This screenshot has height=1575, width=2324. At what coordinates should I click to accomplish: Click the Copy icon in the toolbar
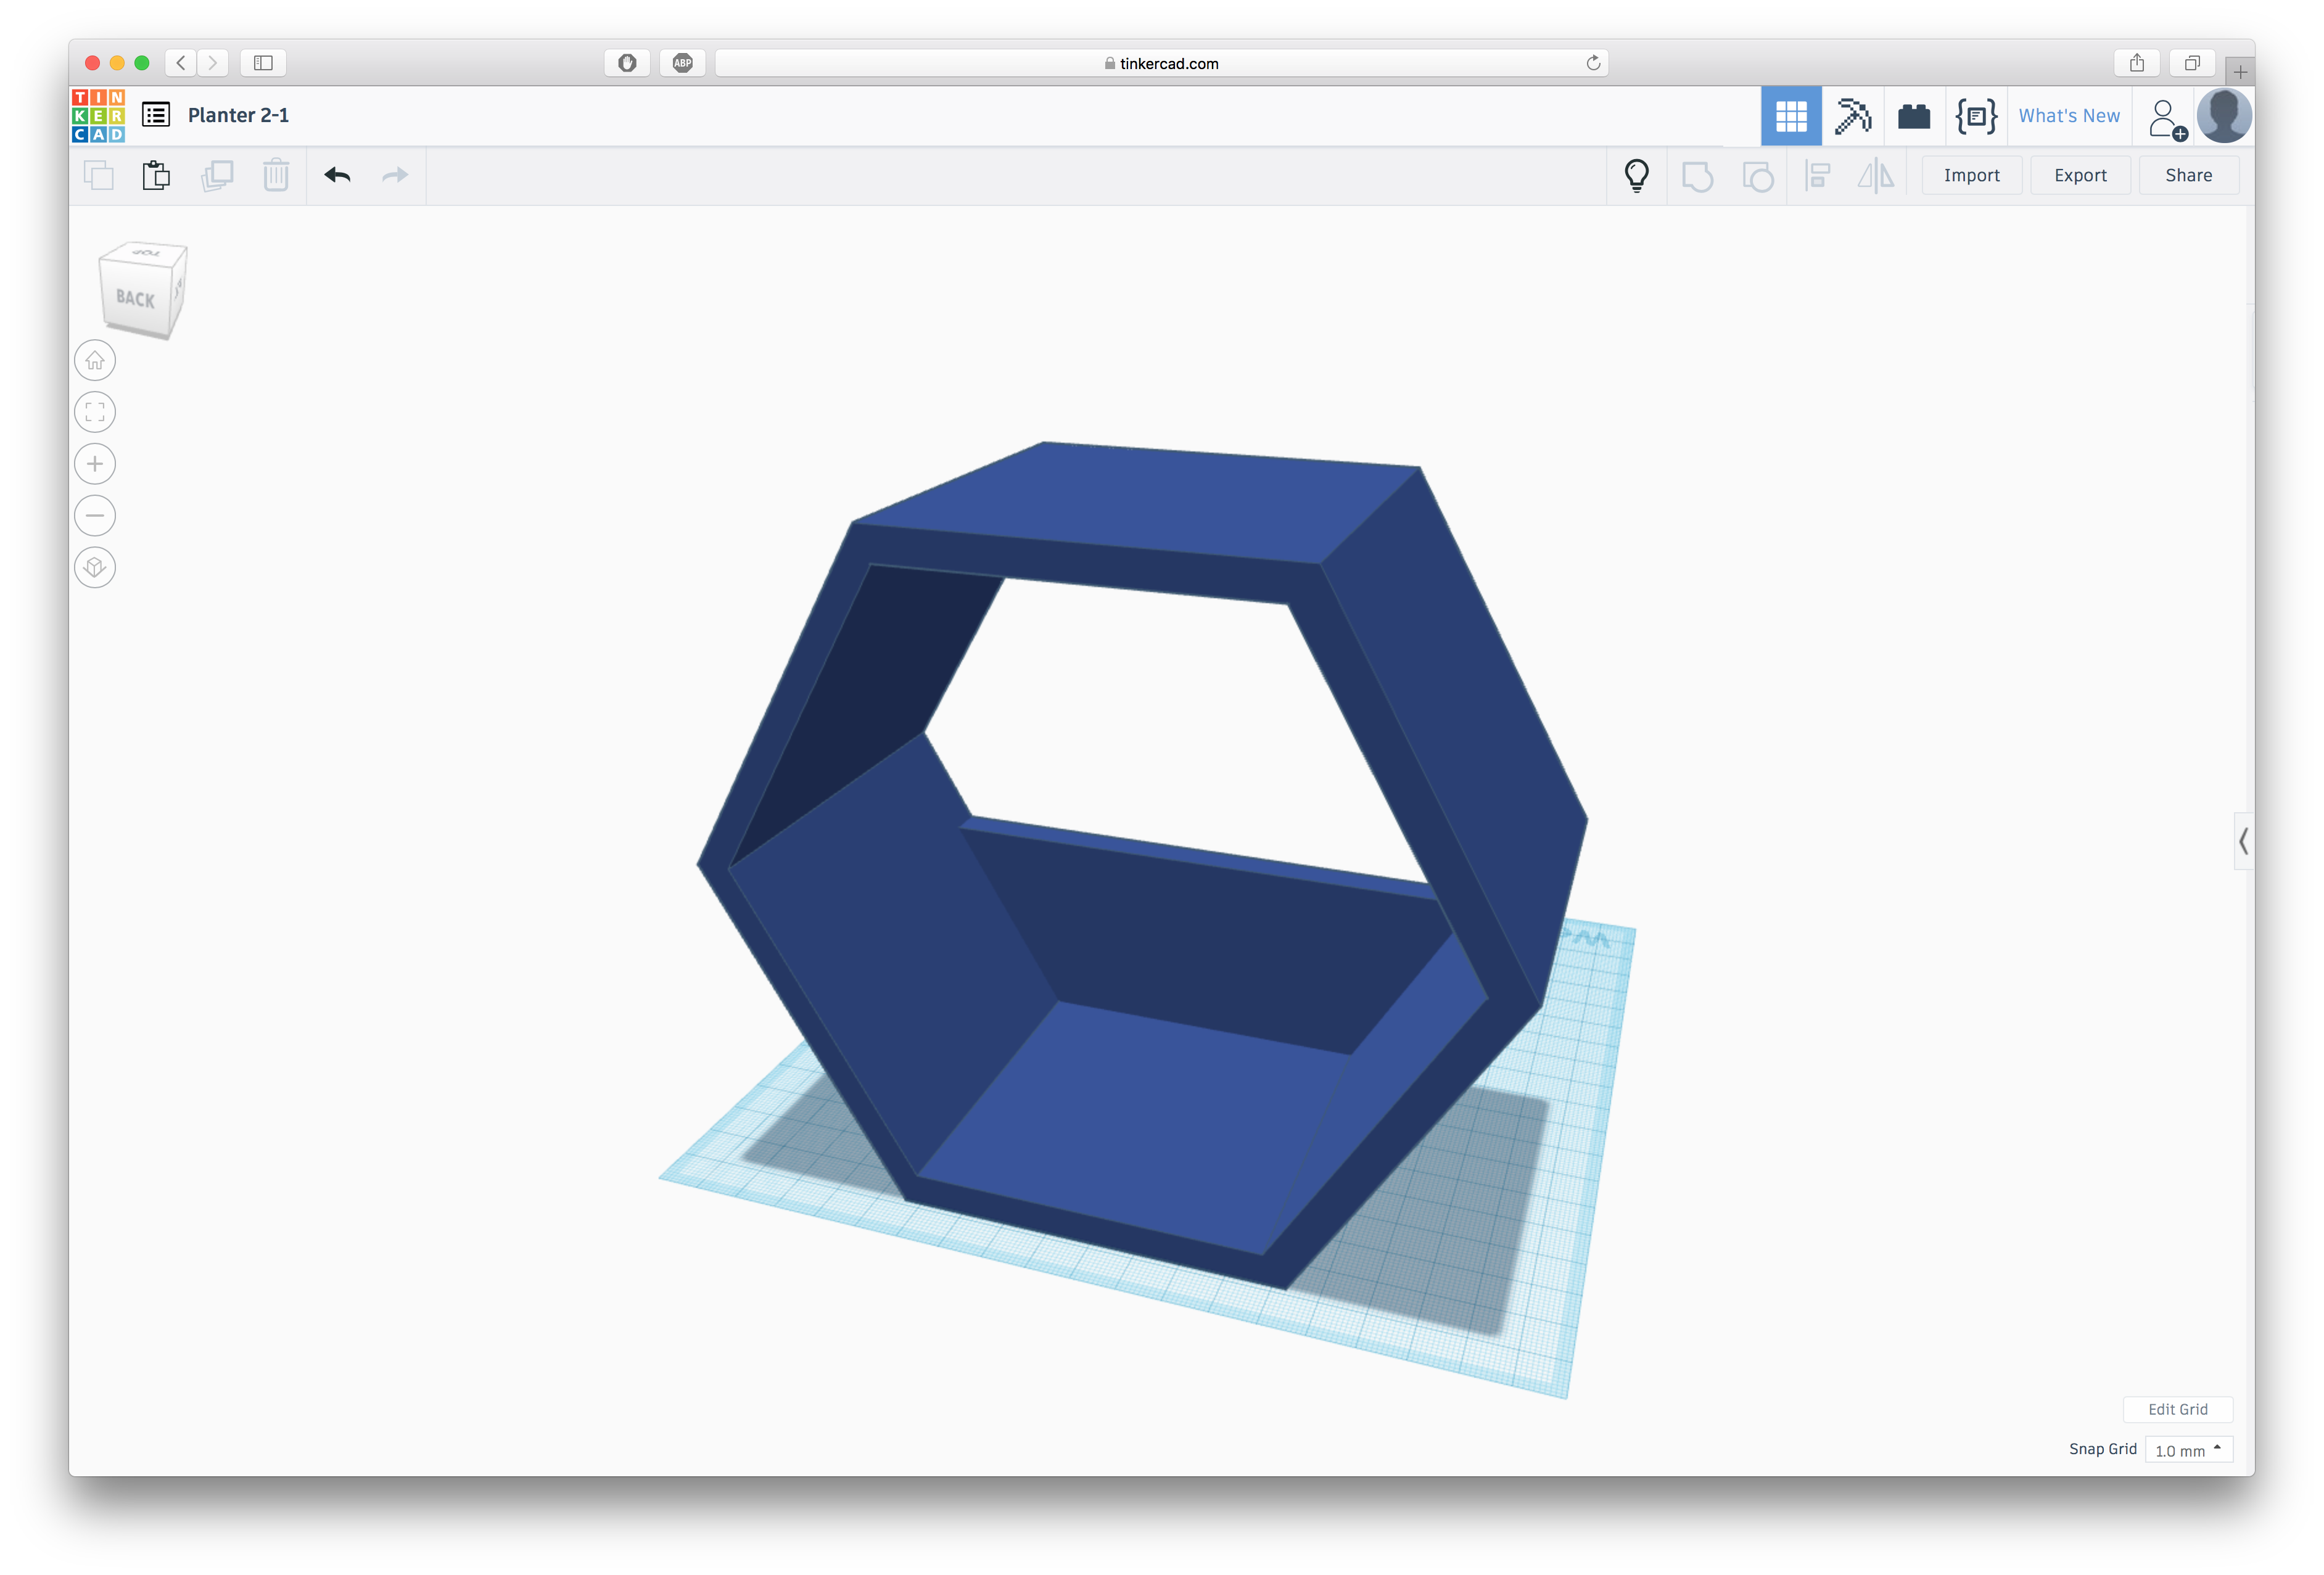[98, 175]
